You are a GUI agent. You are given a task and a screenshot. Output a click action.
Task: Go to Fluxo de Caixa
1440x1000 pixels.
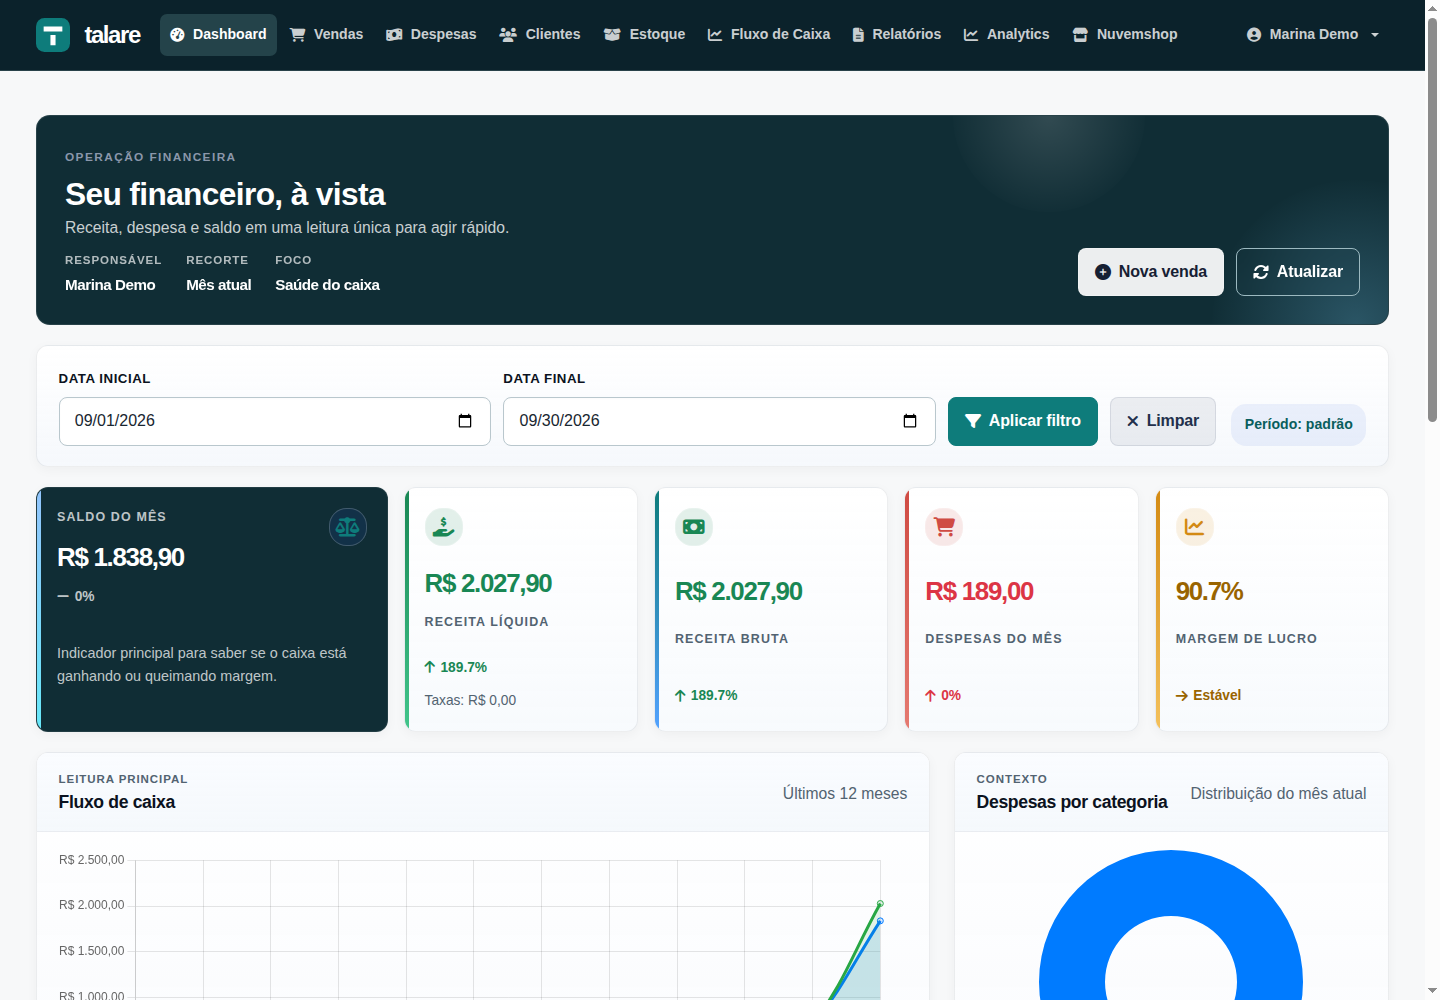pos(769,35)
